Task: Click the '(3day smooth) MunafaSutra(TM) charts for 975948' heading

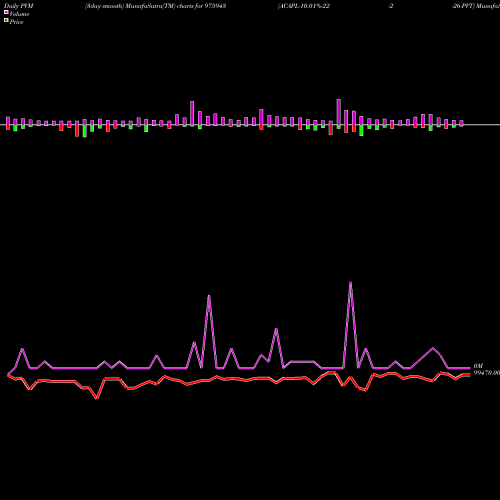Action: coord(155,6)
